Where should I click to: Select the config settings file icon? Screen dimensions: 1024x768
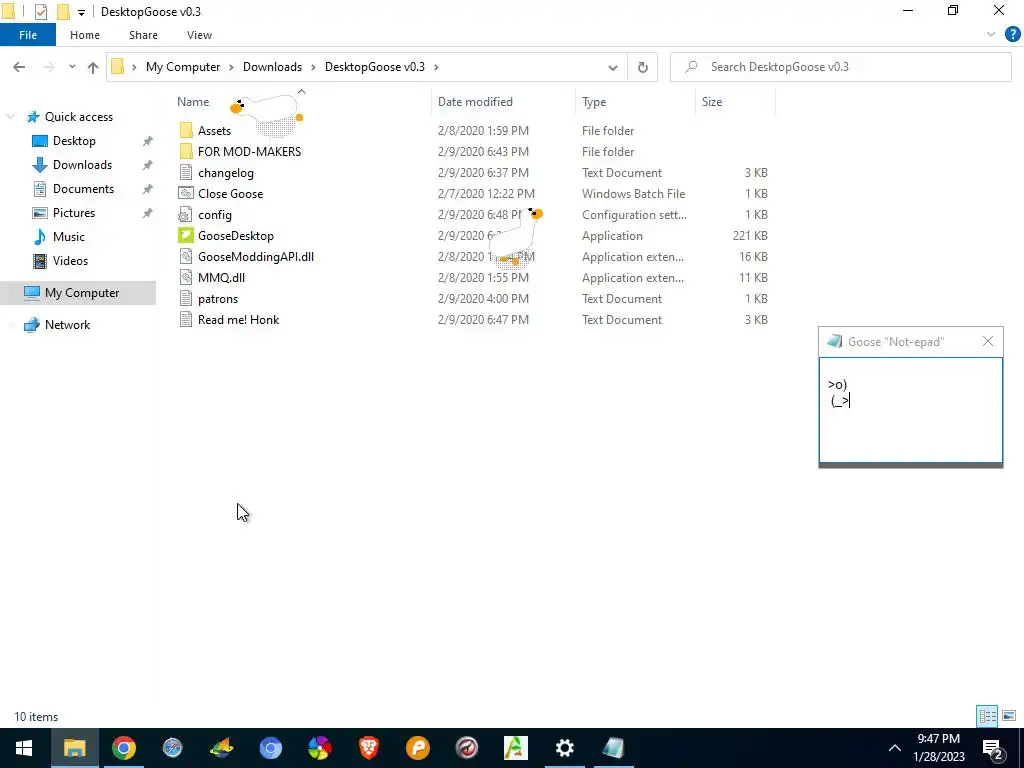pyautogui.click(x=186, y=214)
